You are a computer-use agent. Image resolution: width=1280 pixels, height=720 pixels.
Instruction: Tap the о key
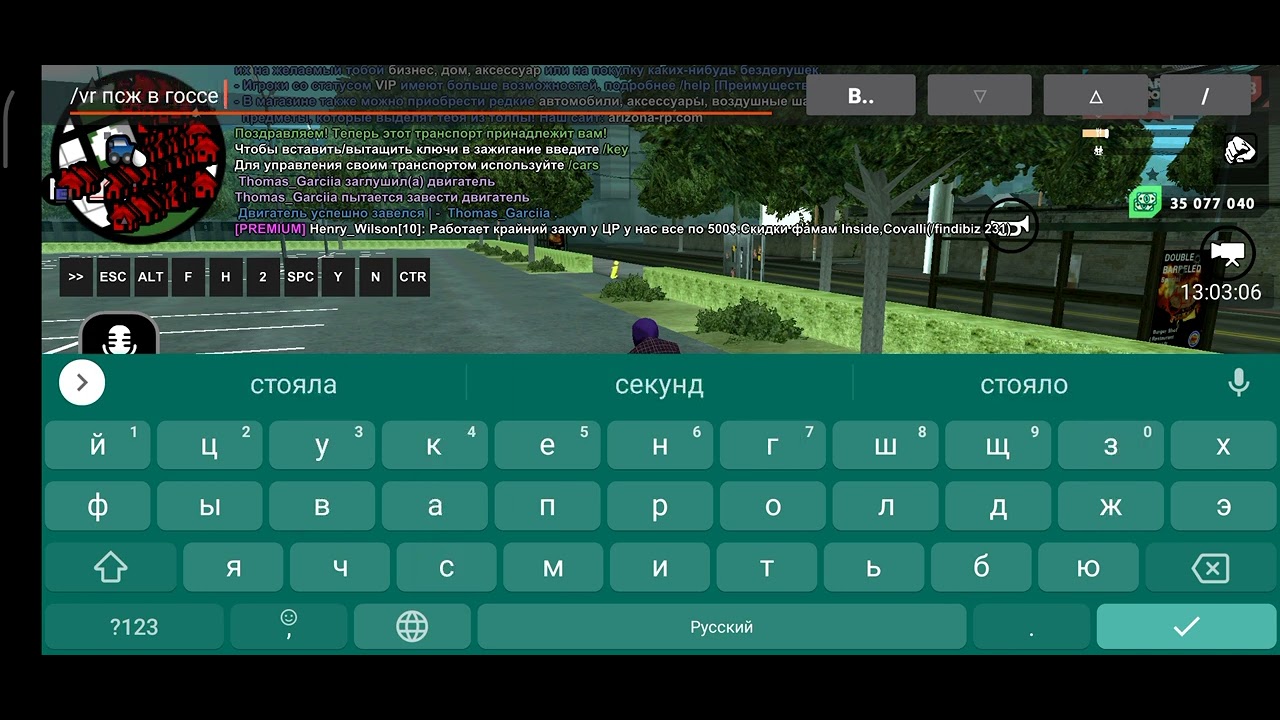click(x=772, y=507)
